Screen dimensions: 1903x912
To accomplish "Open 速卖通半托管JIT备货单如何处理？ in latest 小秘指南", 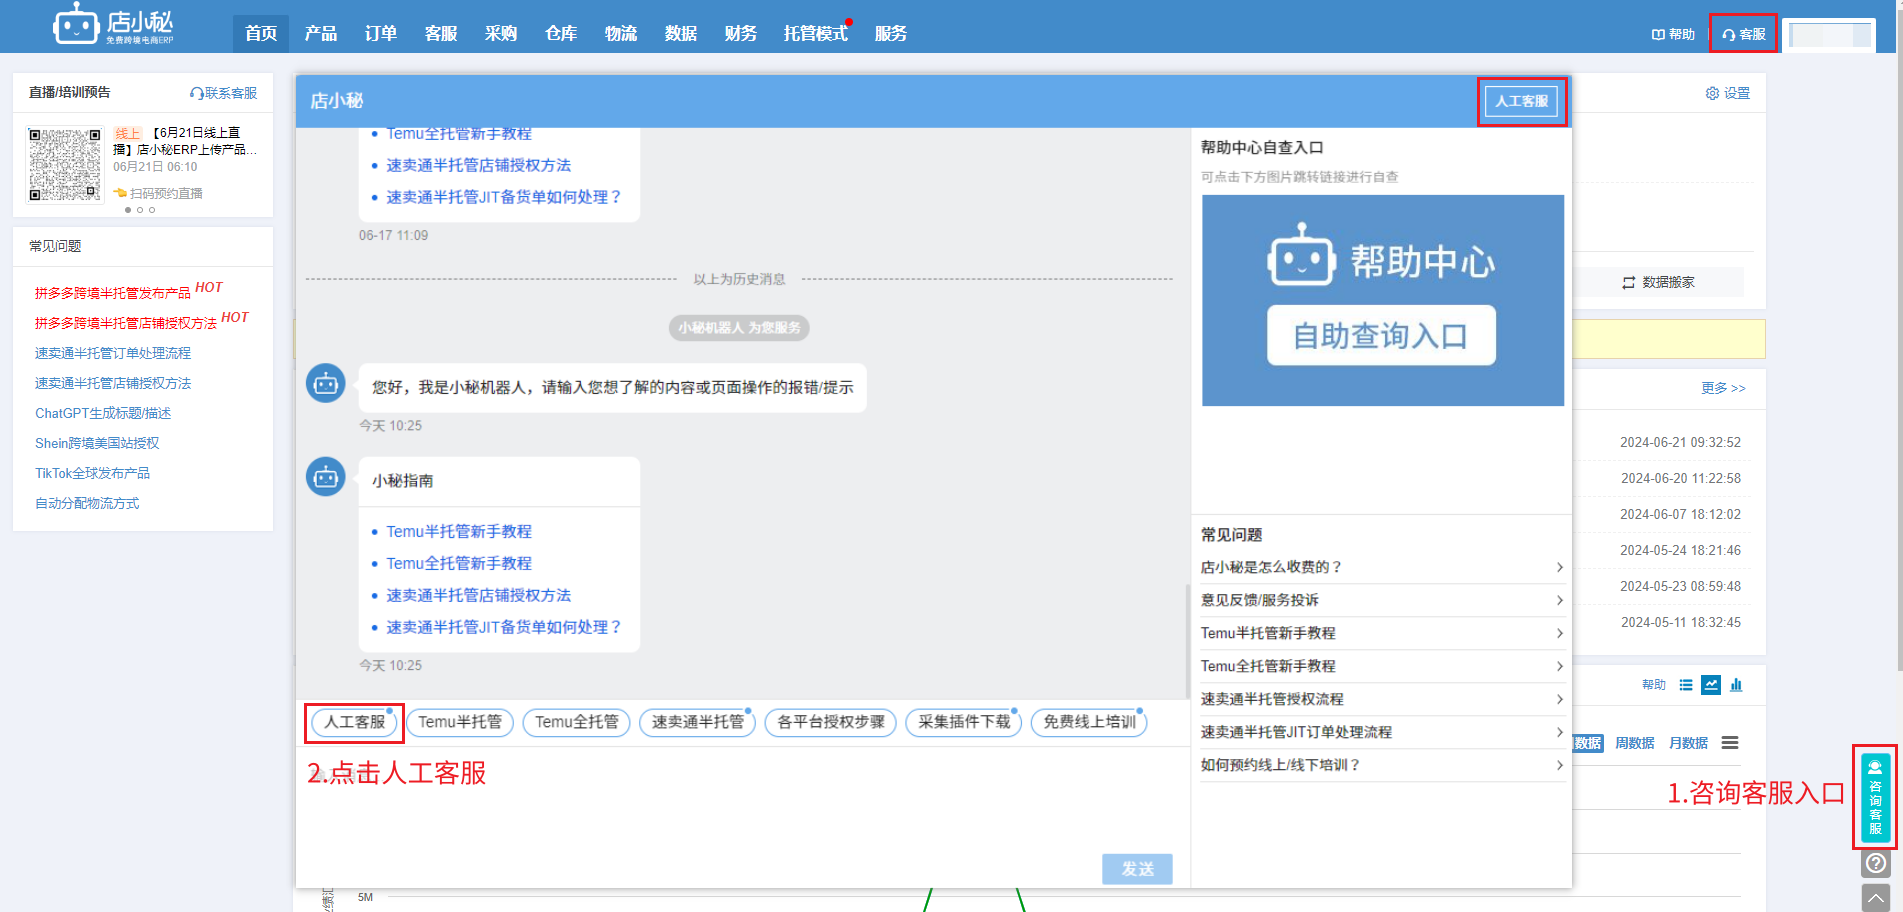I will point(504,628).
